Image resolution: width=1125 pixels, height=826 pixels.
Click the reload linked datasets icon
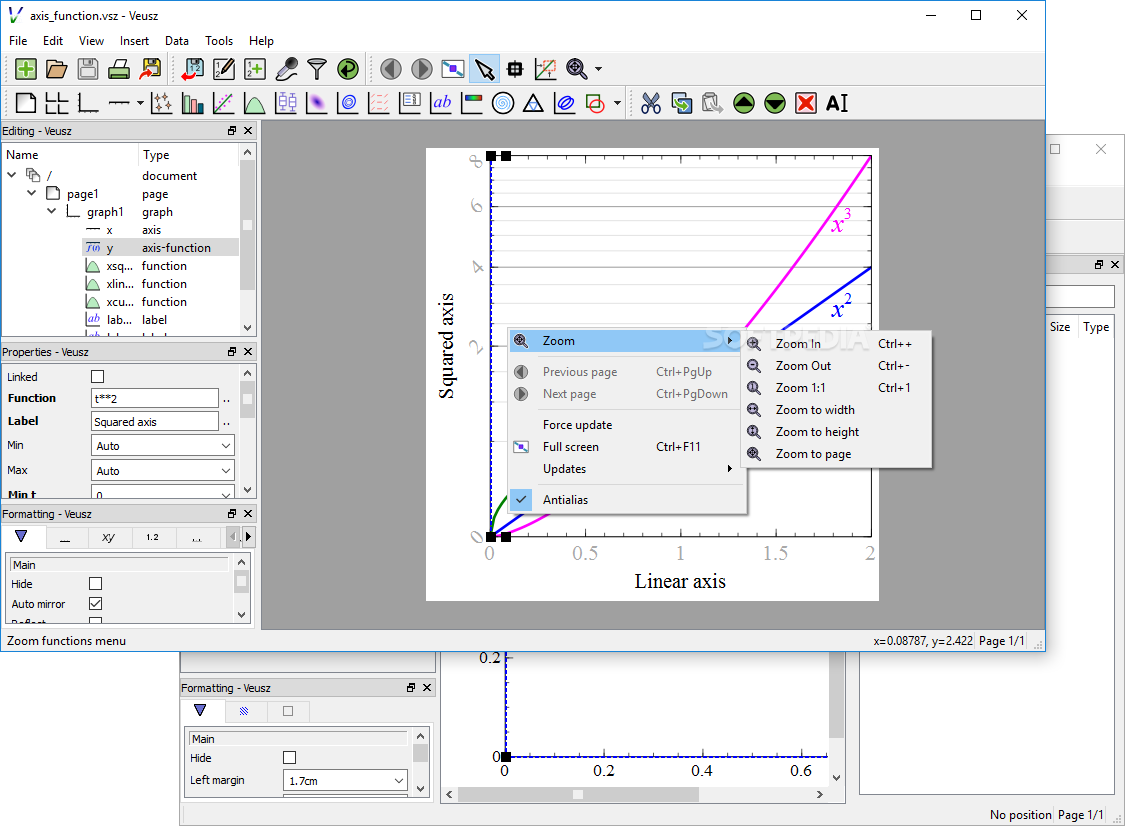click(348, 69)
